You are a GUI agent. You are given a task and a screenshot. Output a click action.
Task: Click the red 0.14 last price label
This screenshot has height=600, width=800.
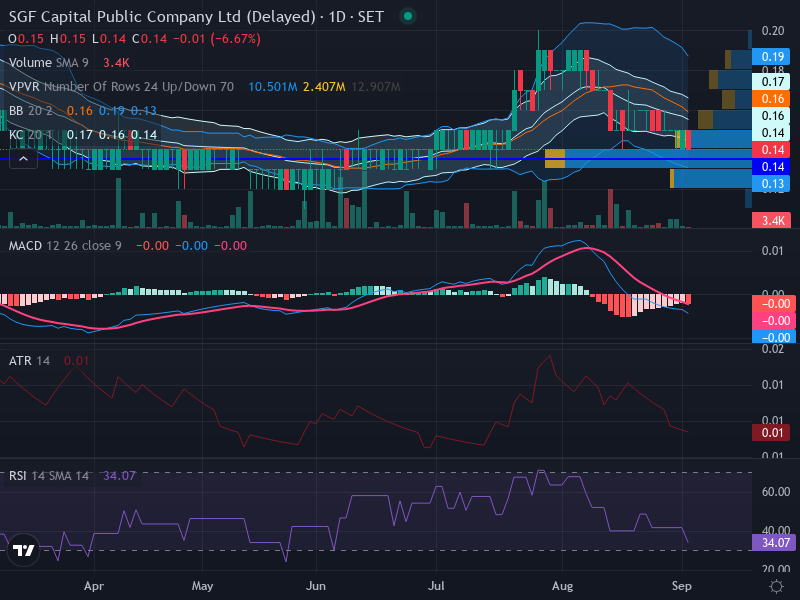771,149
